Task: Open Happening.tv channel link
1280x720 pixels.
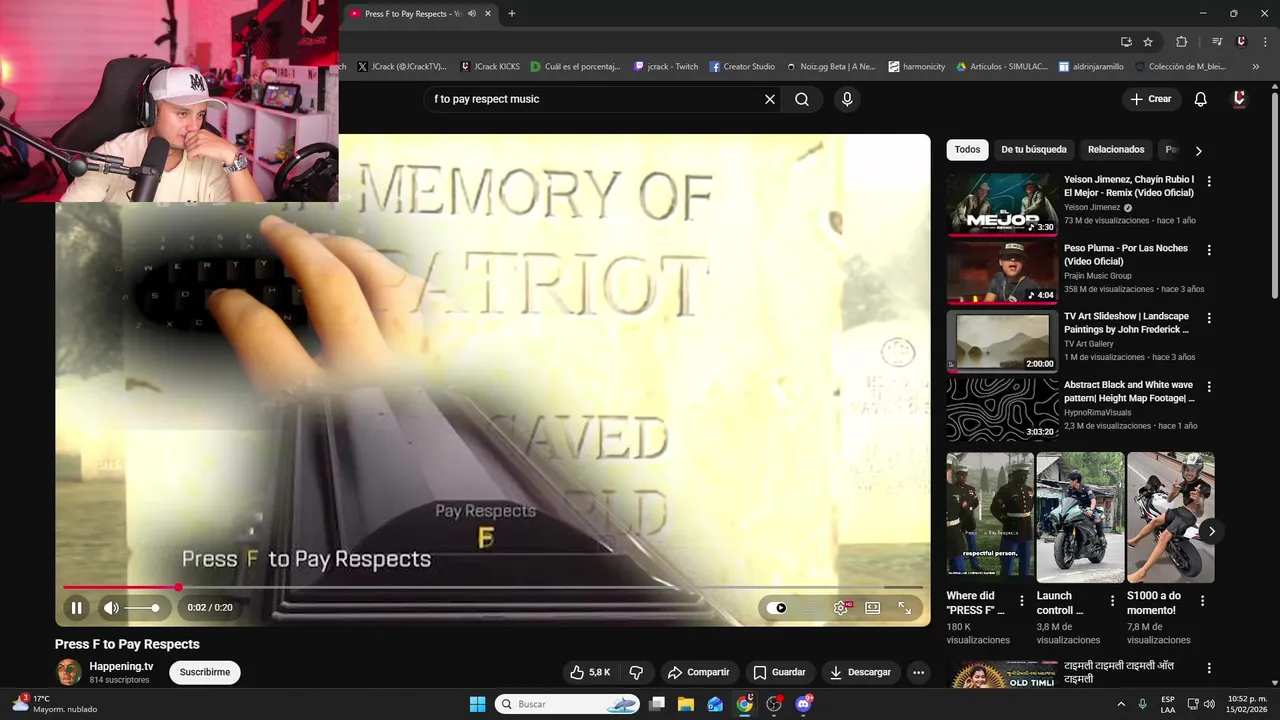Action: pyautogui.click(x=121, y=666)
